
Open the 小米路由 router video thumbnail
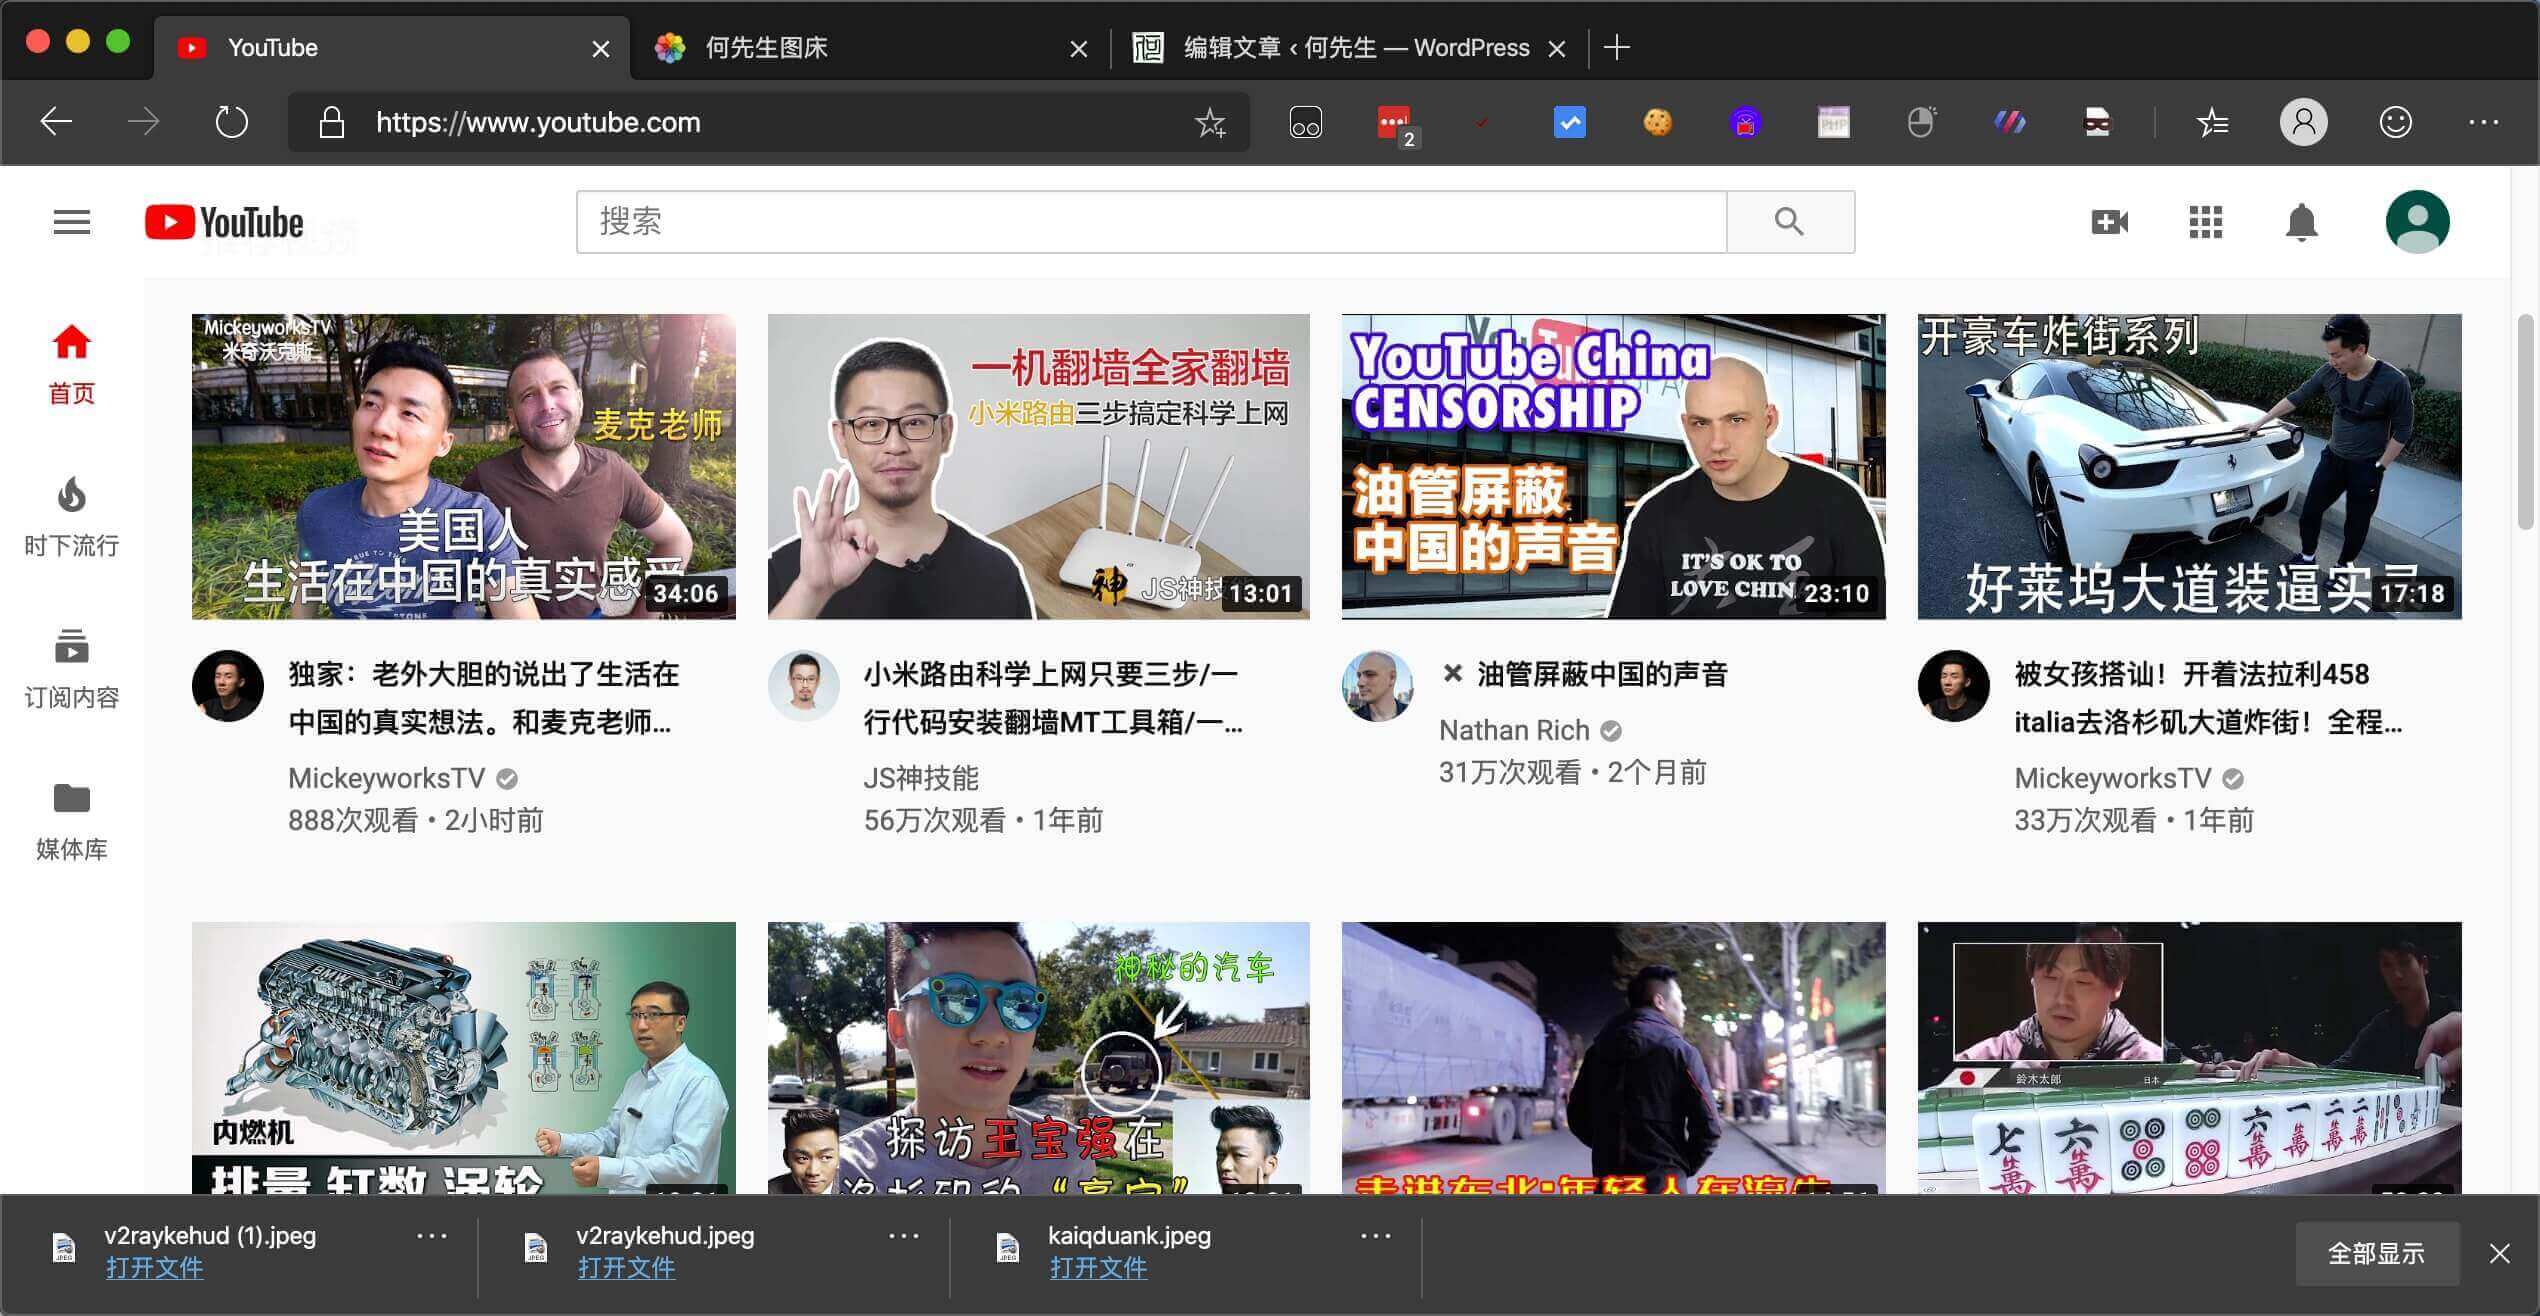1038,466
